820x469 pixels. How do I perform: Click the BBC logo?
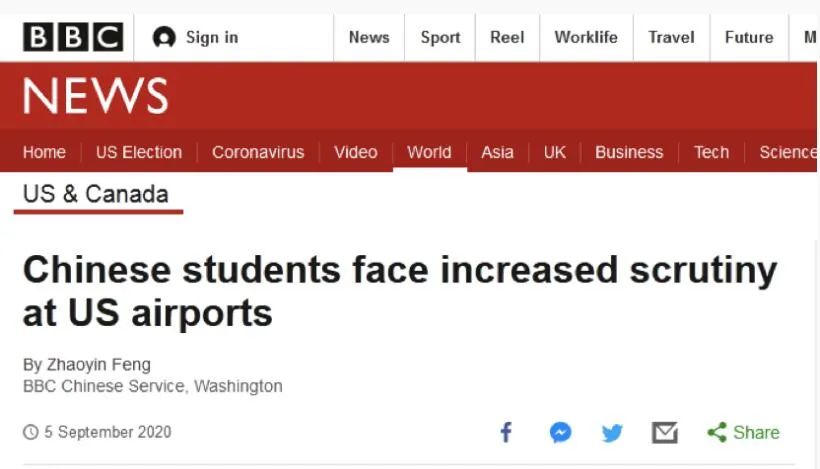coord(73,37)
